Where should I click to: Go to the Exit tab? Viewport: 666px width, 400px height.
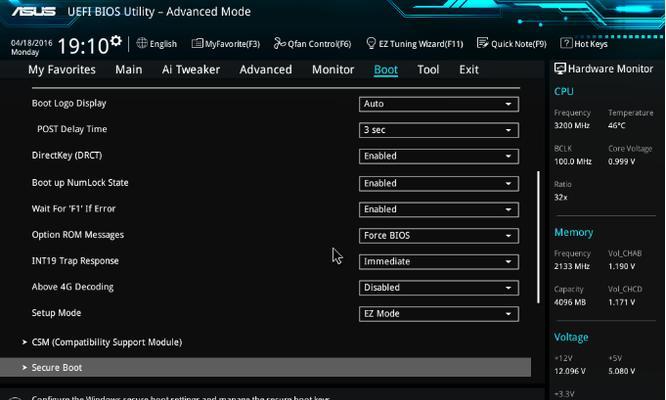coord(469,70)
